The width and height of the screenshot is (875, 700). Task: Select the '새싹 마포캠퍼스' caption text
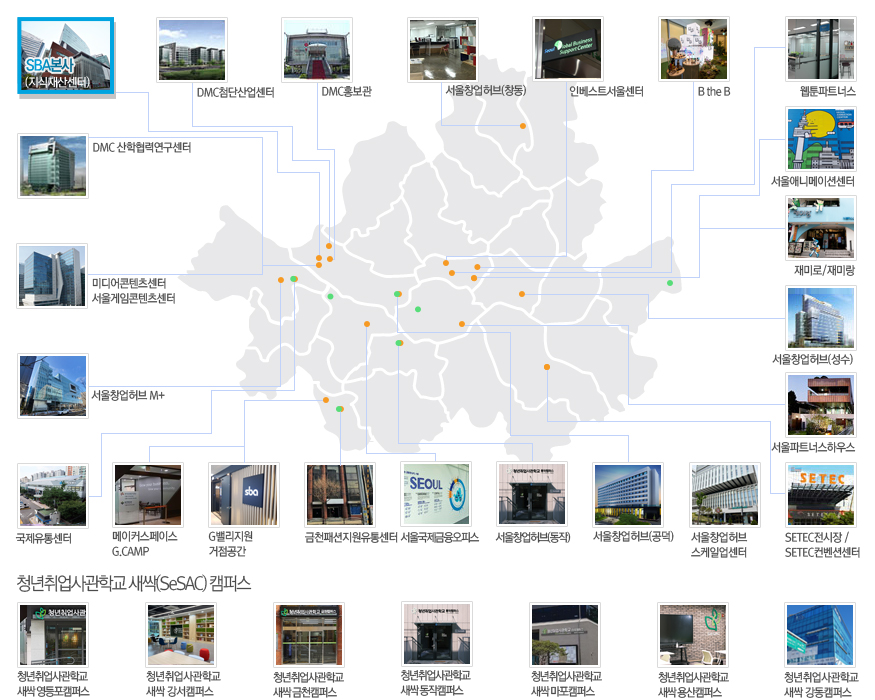click(562, 691)
